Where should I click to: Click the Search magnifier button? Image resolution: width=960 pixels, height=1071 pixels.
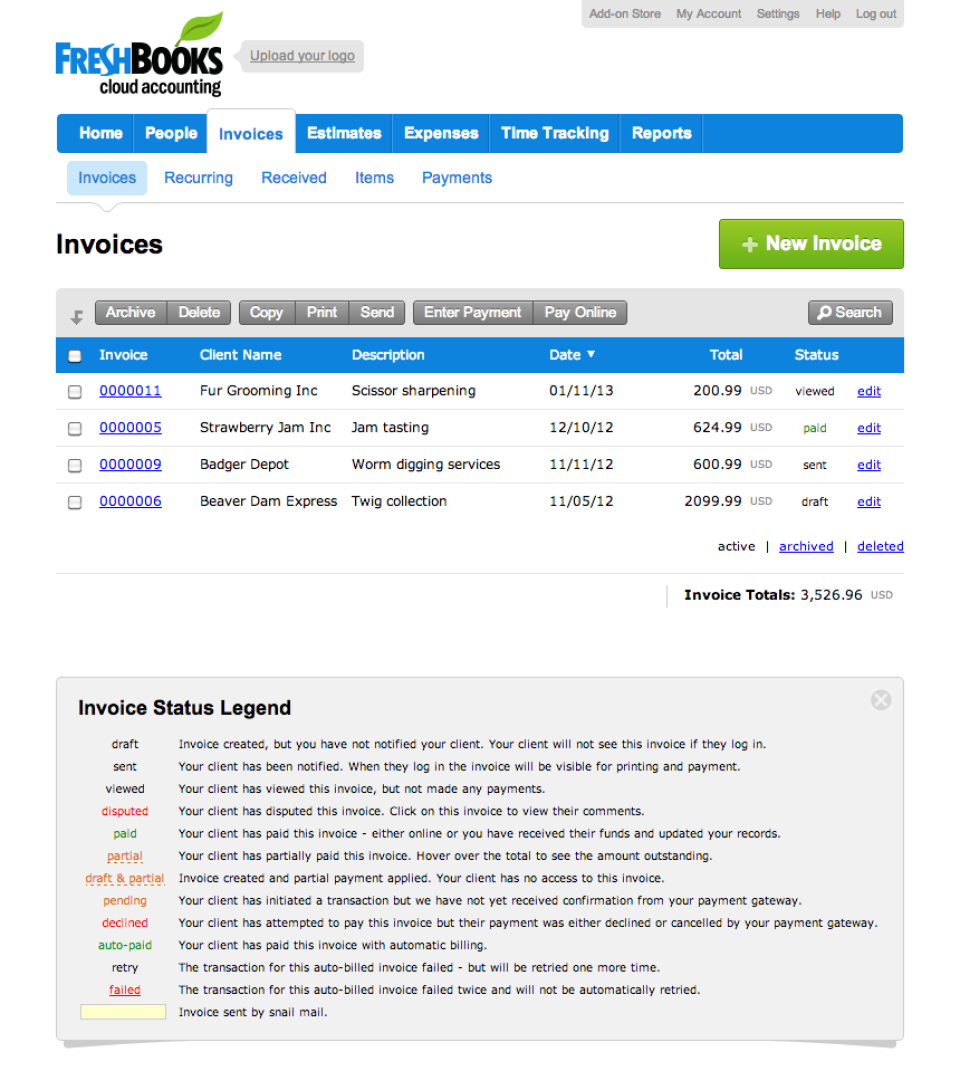tap(850, 312)
